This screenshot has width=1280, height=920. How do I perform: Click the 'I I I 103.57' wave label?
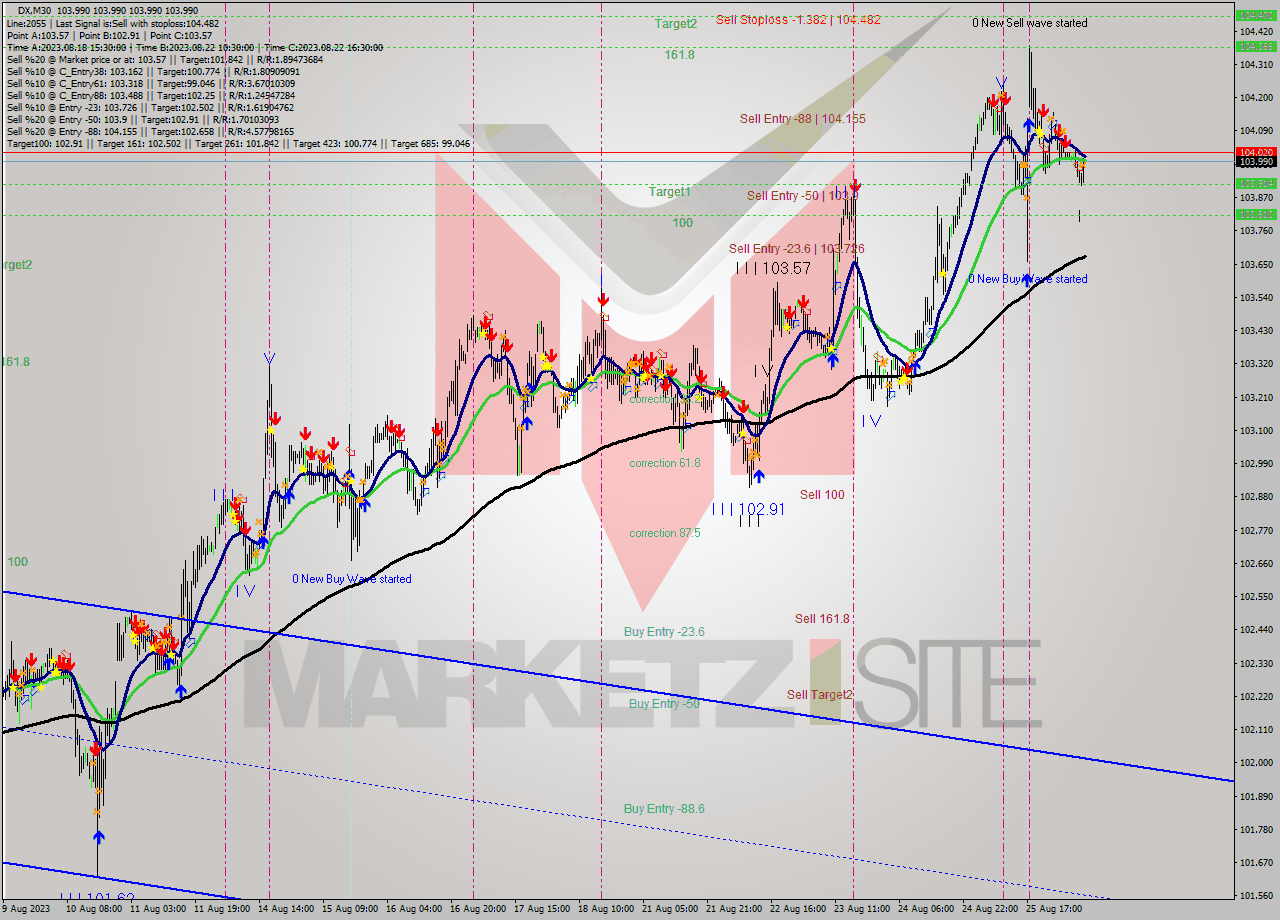(773, 268)
